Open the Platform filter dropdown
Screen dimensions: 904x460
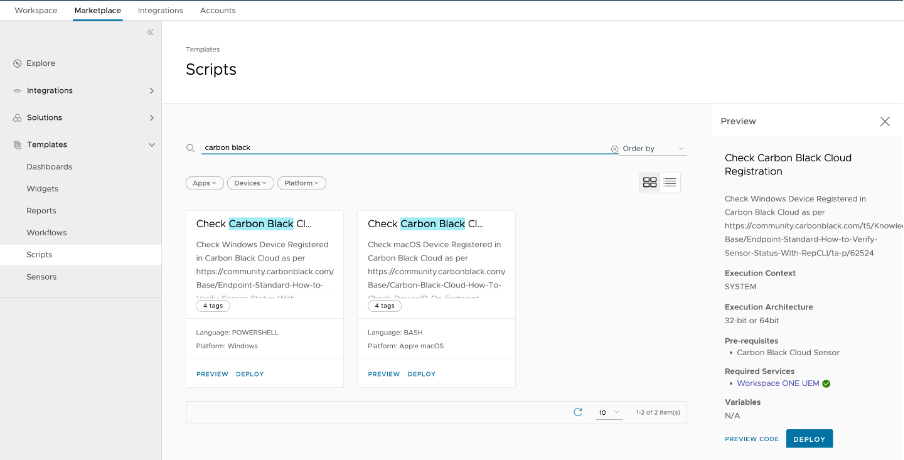[302, 183]
